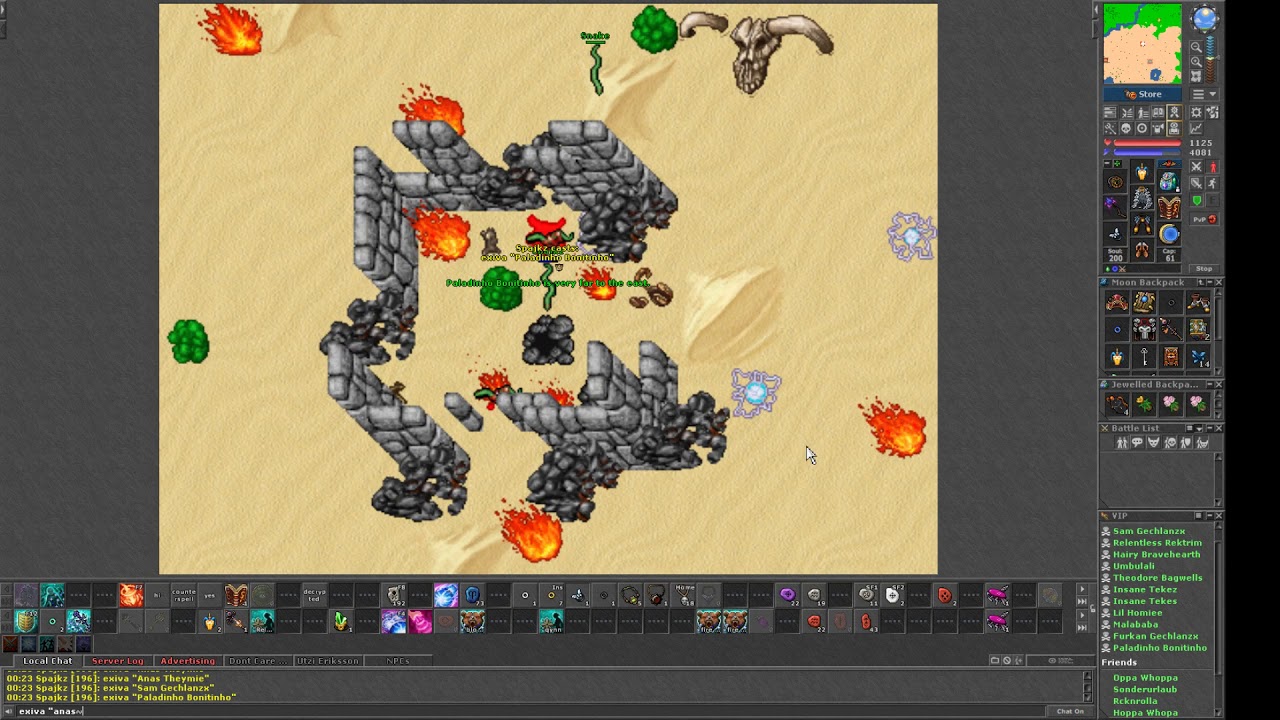
Task: Toggle Battle List hide NPCs filter
Action: coord(1137,442)
